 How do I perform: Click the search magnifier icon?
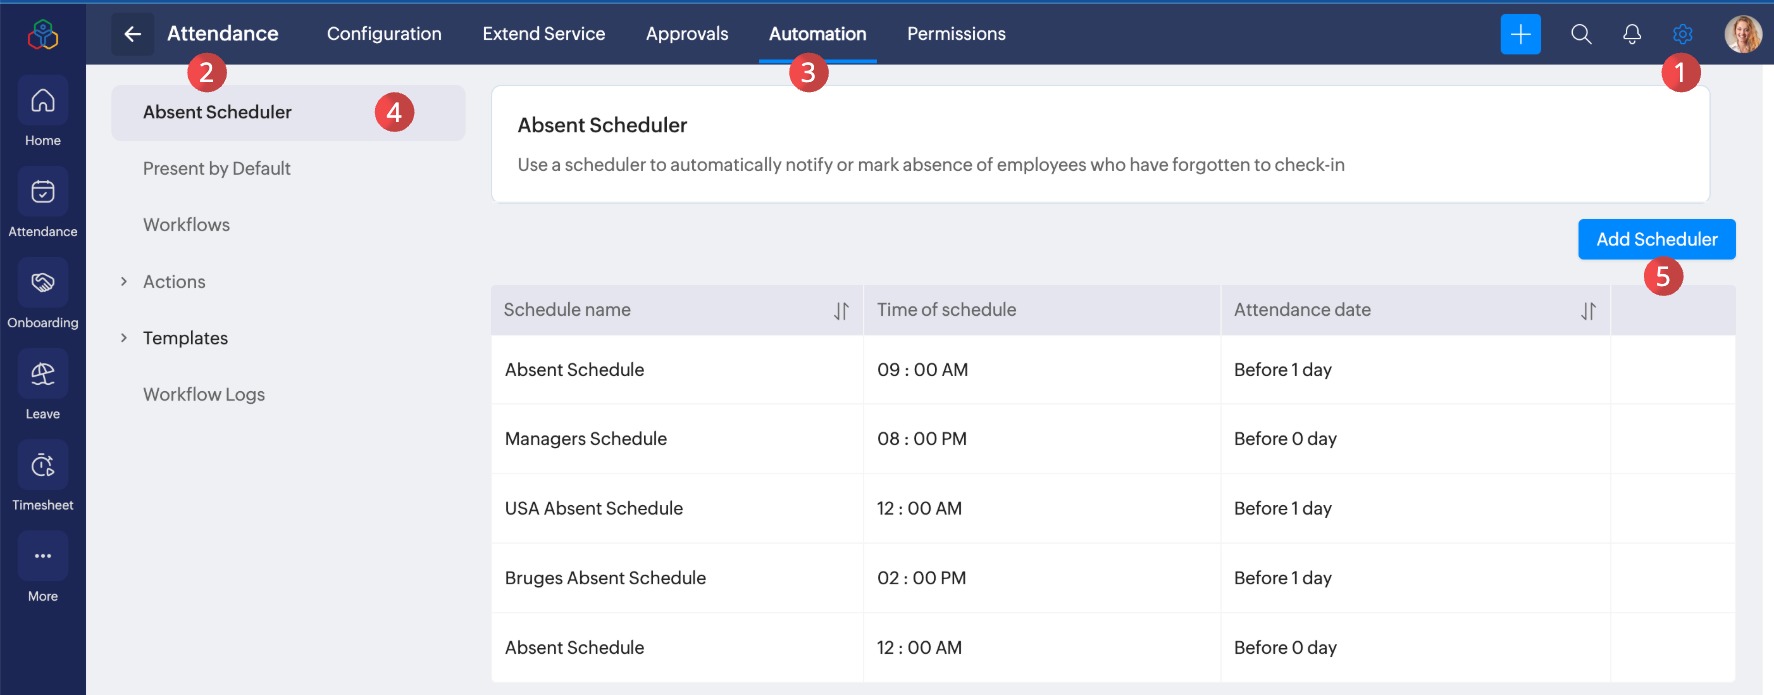[1581, 34]
